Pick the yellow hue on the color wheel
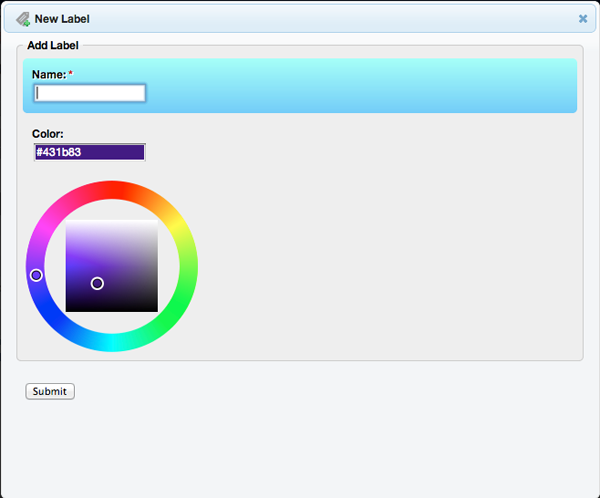 click(178, 228)
